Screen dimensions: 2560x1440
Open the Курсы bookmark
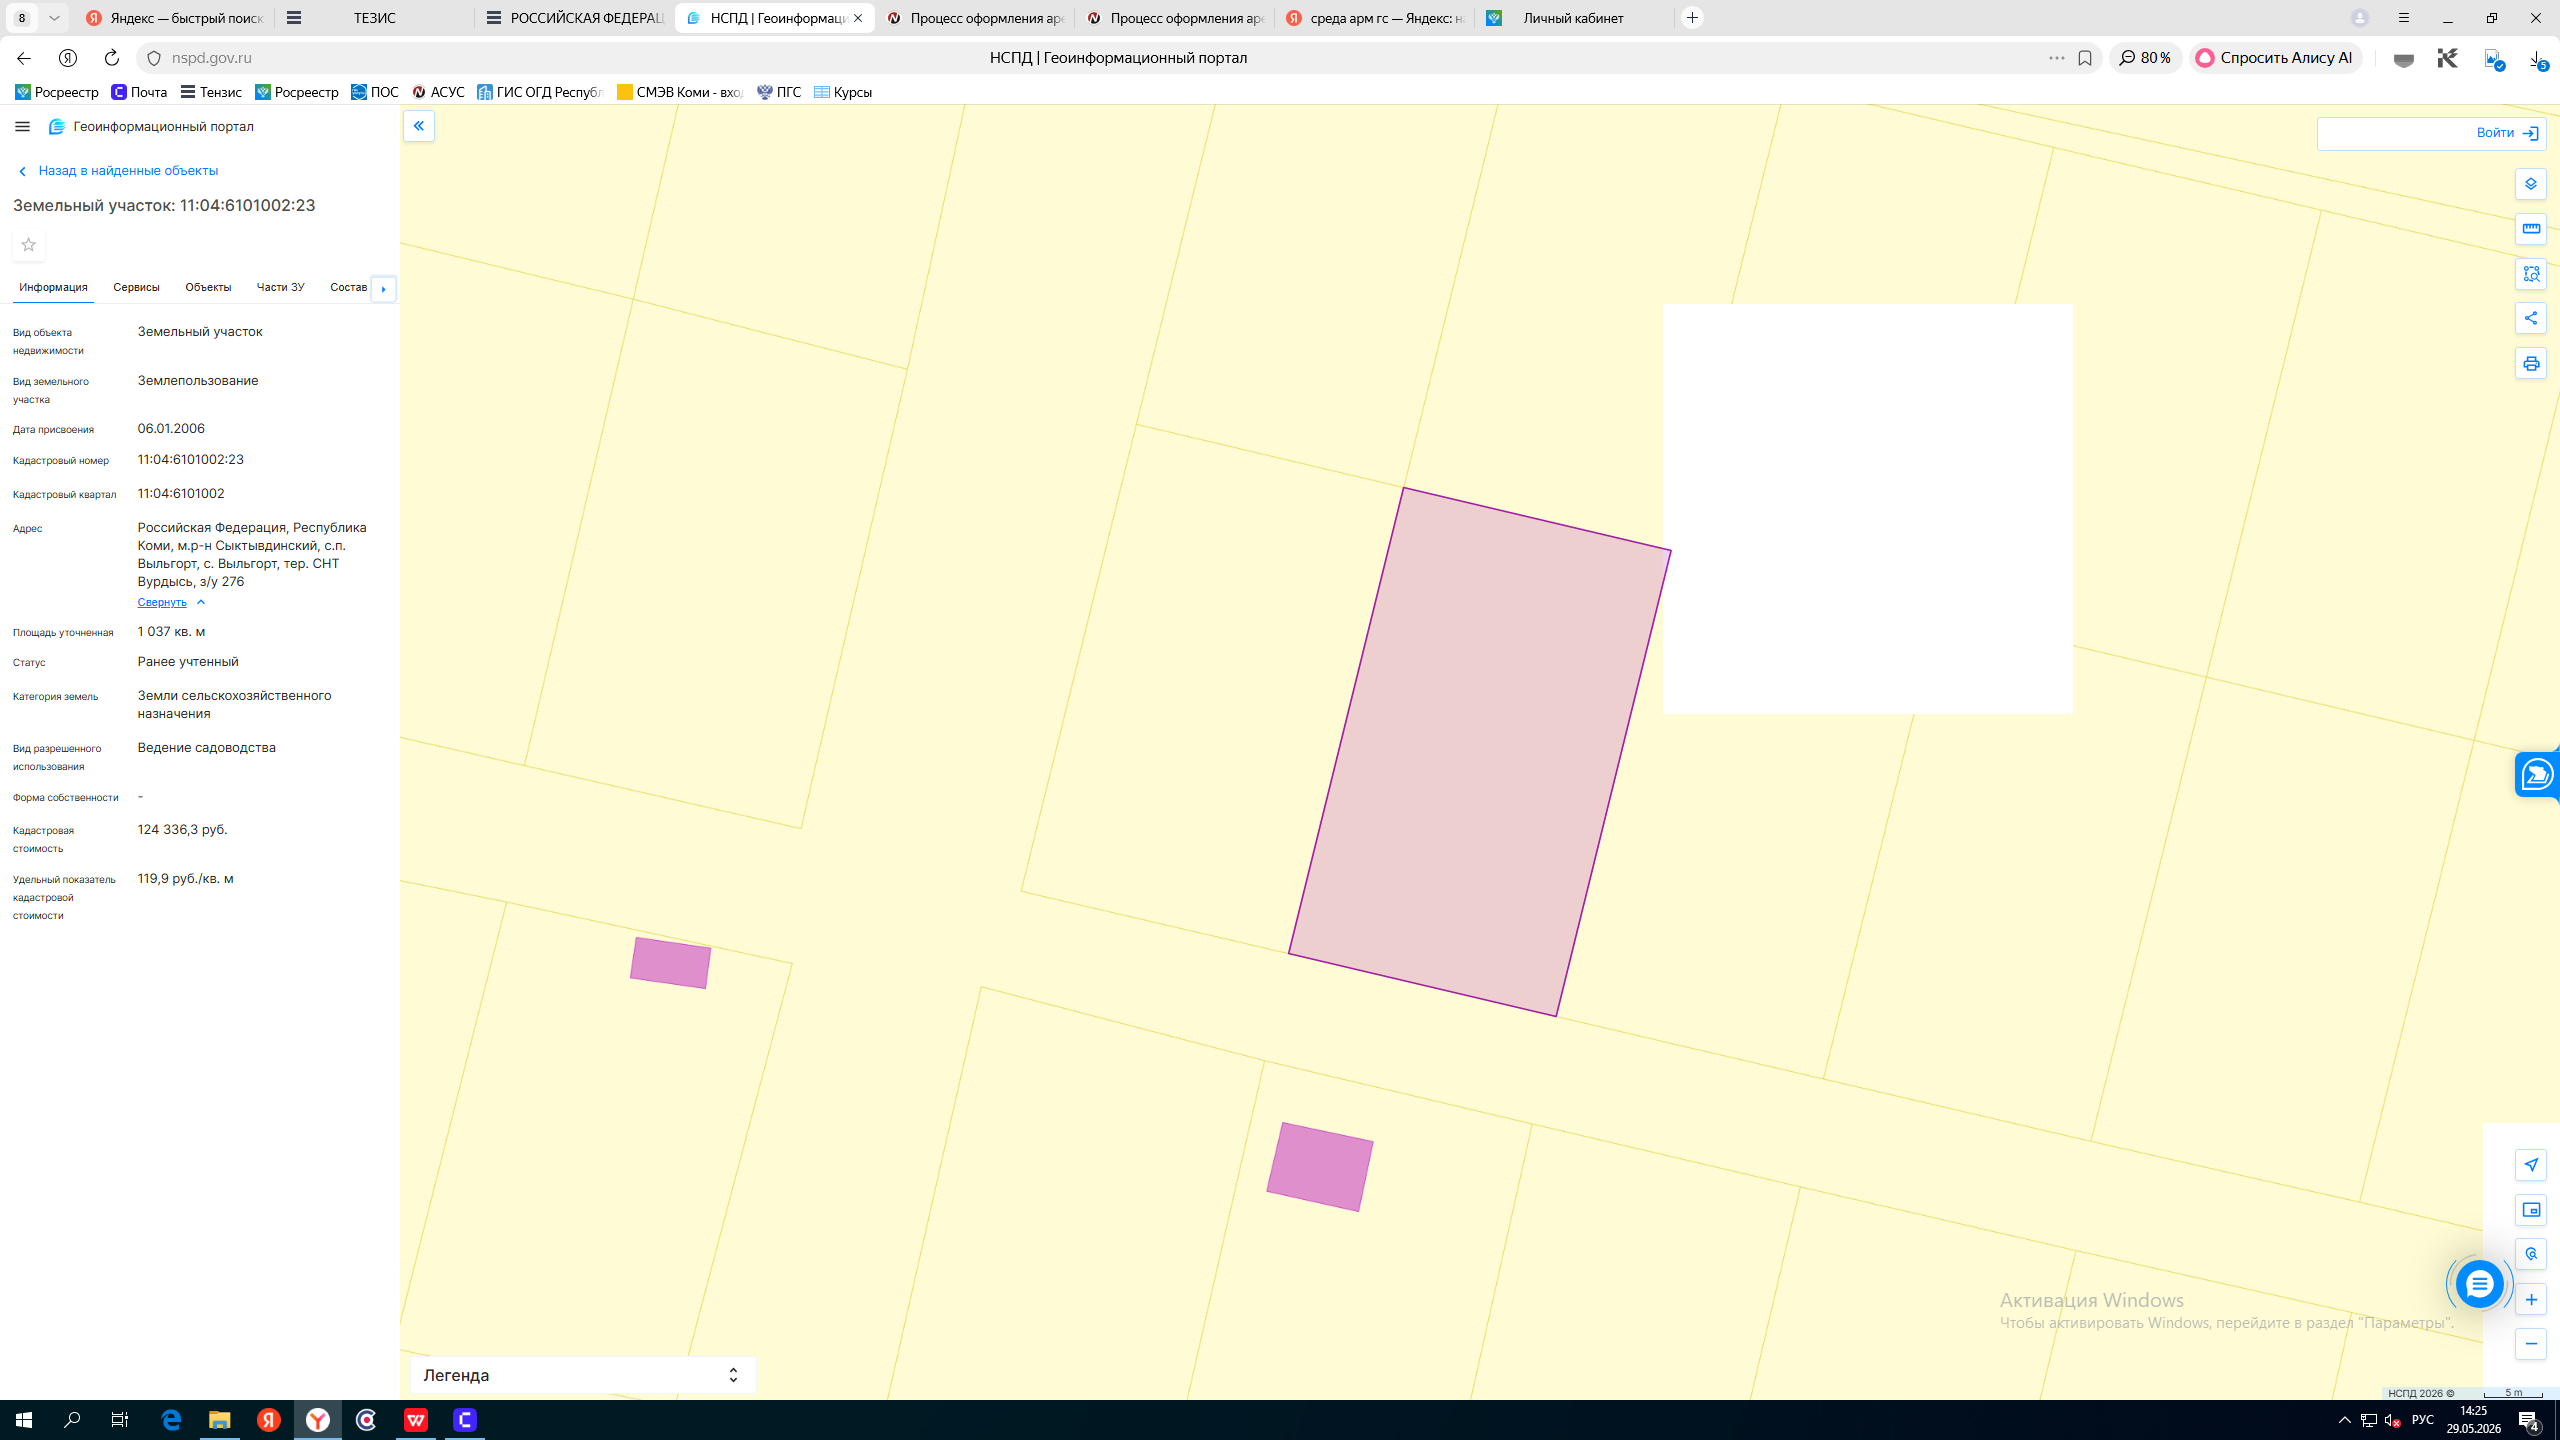tap(843, 92)
